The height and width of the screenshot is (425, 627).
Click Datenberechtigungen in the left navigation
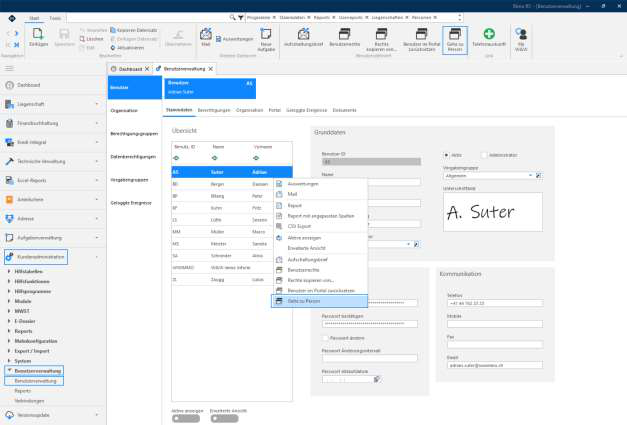pyautogui.click(x=133, y=157)
